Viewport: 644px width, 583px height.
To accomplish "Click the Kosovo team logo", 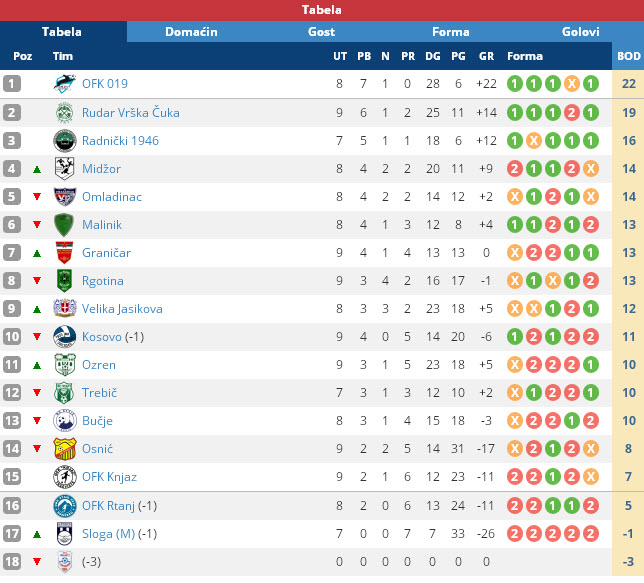I will pyautogui.click(x=65, y=337).
